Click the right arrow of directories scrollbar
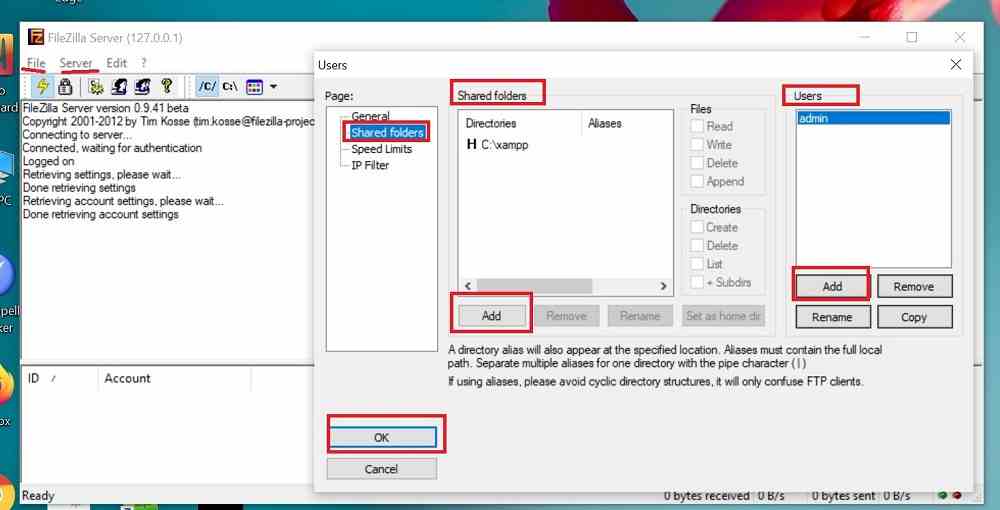 (x=663, y=286)
